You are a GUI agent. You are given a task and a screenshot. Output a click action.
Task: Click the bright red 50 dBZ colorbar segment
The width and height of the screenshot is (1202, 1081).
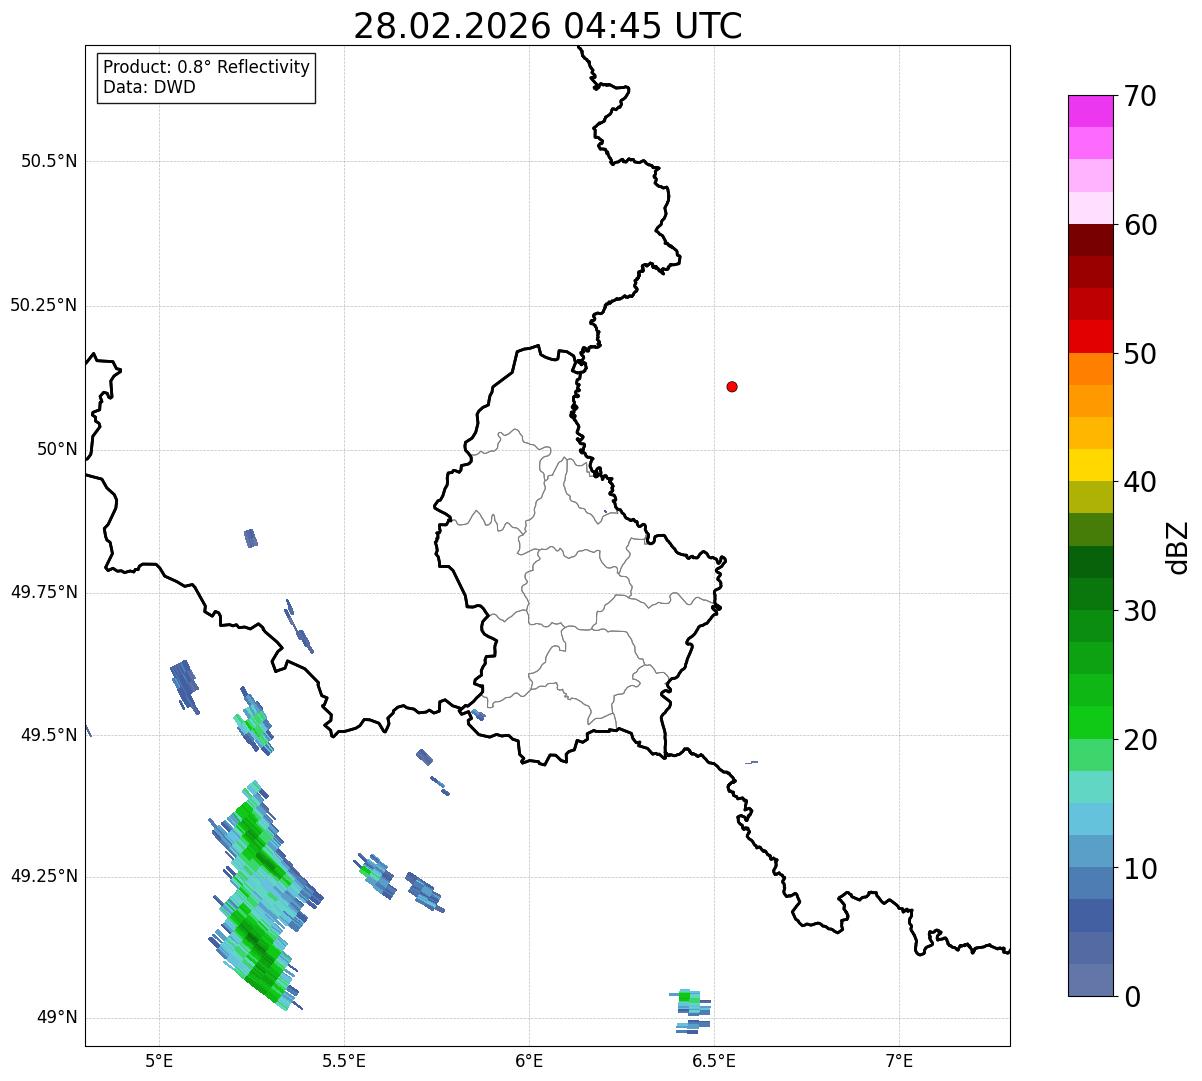1091,336
